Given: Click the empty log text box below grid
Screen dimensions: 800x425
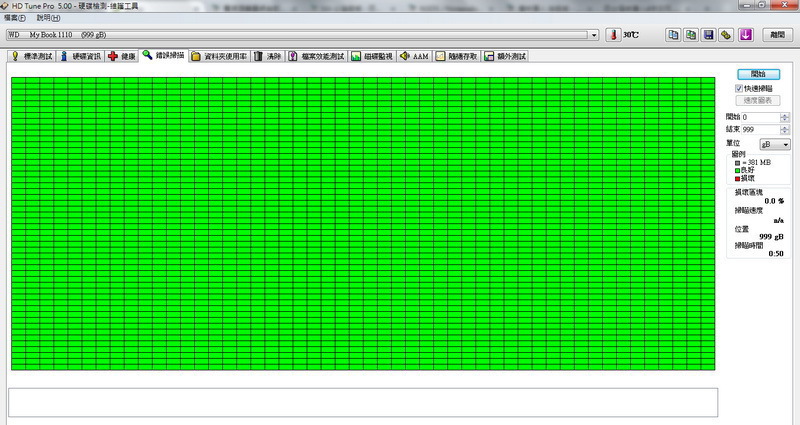Looking at the screenshot, I should (x=363, y=403).
